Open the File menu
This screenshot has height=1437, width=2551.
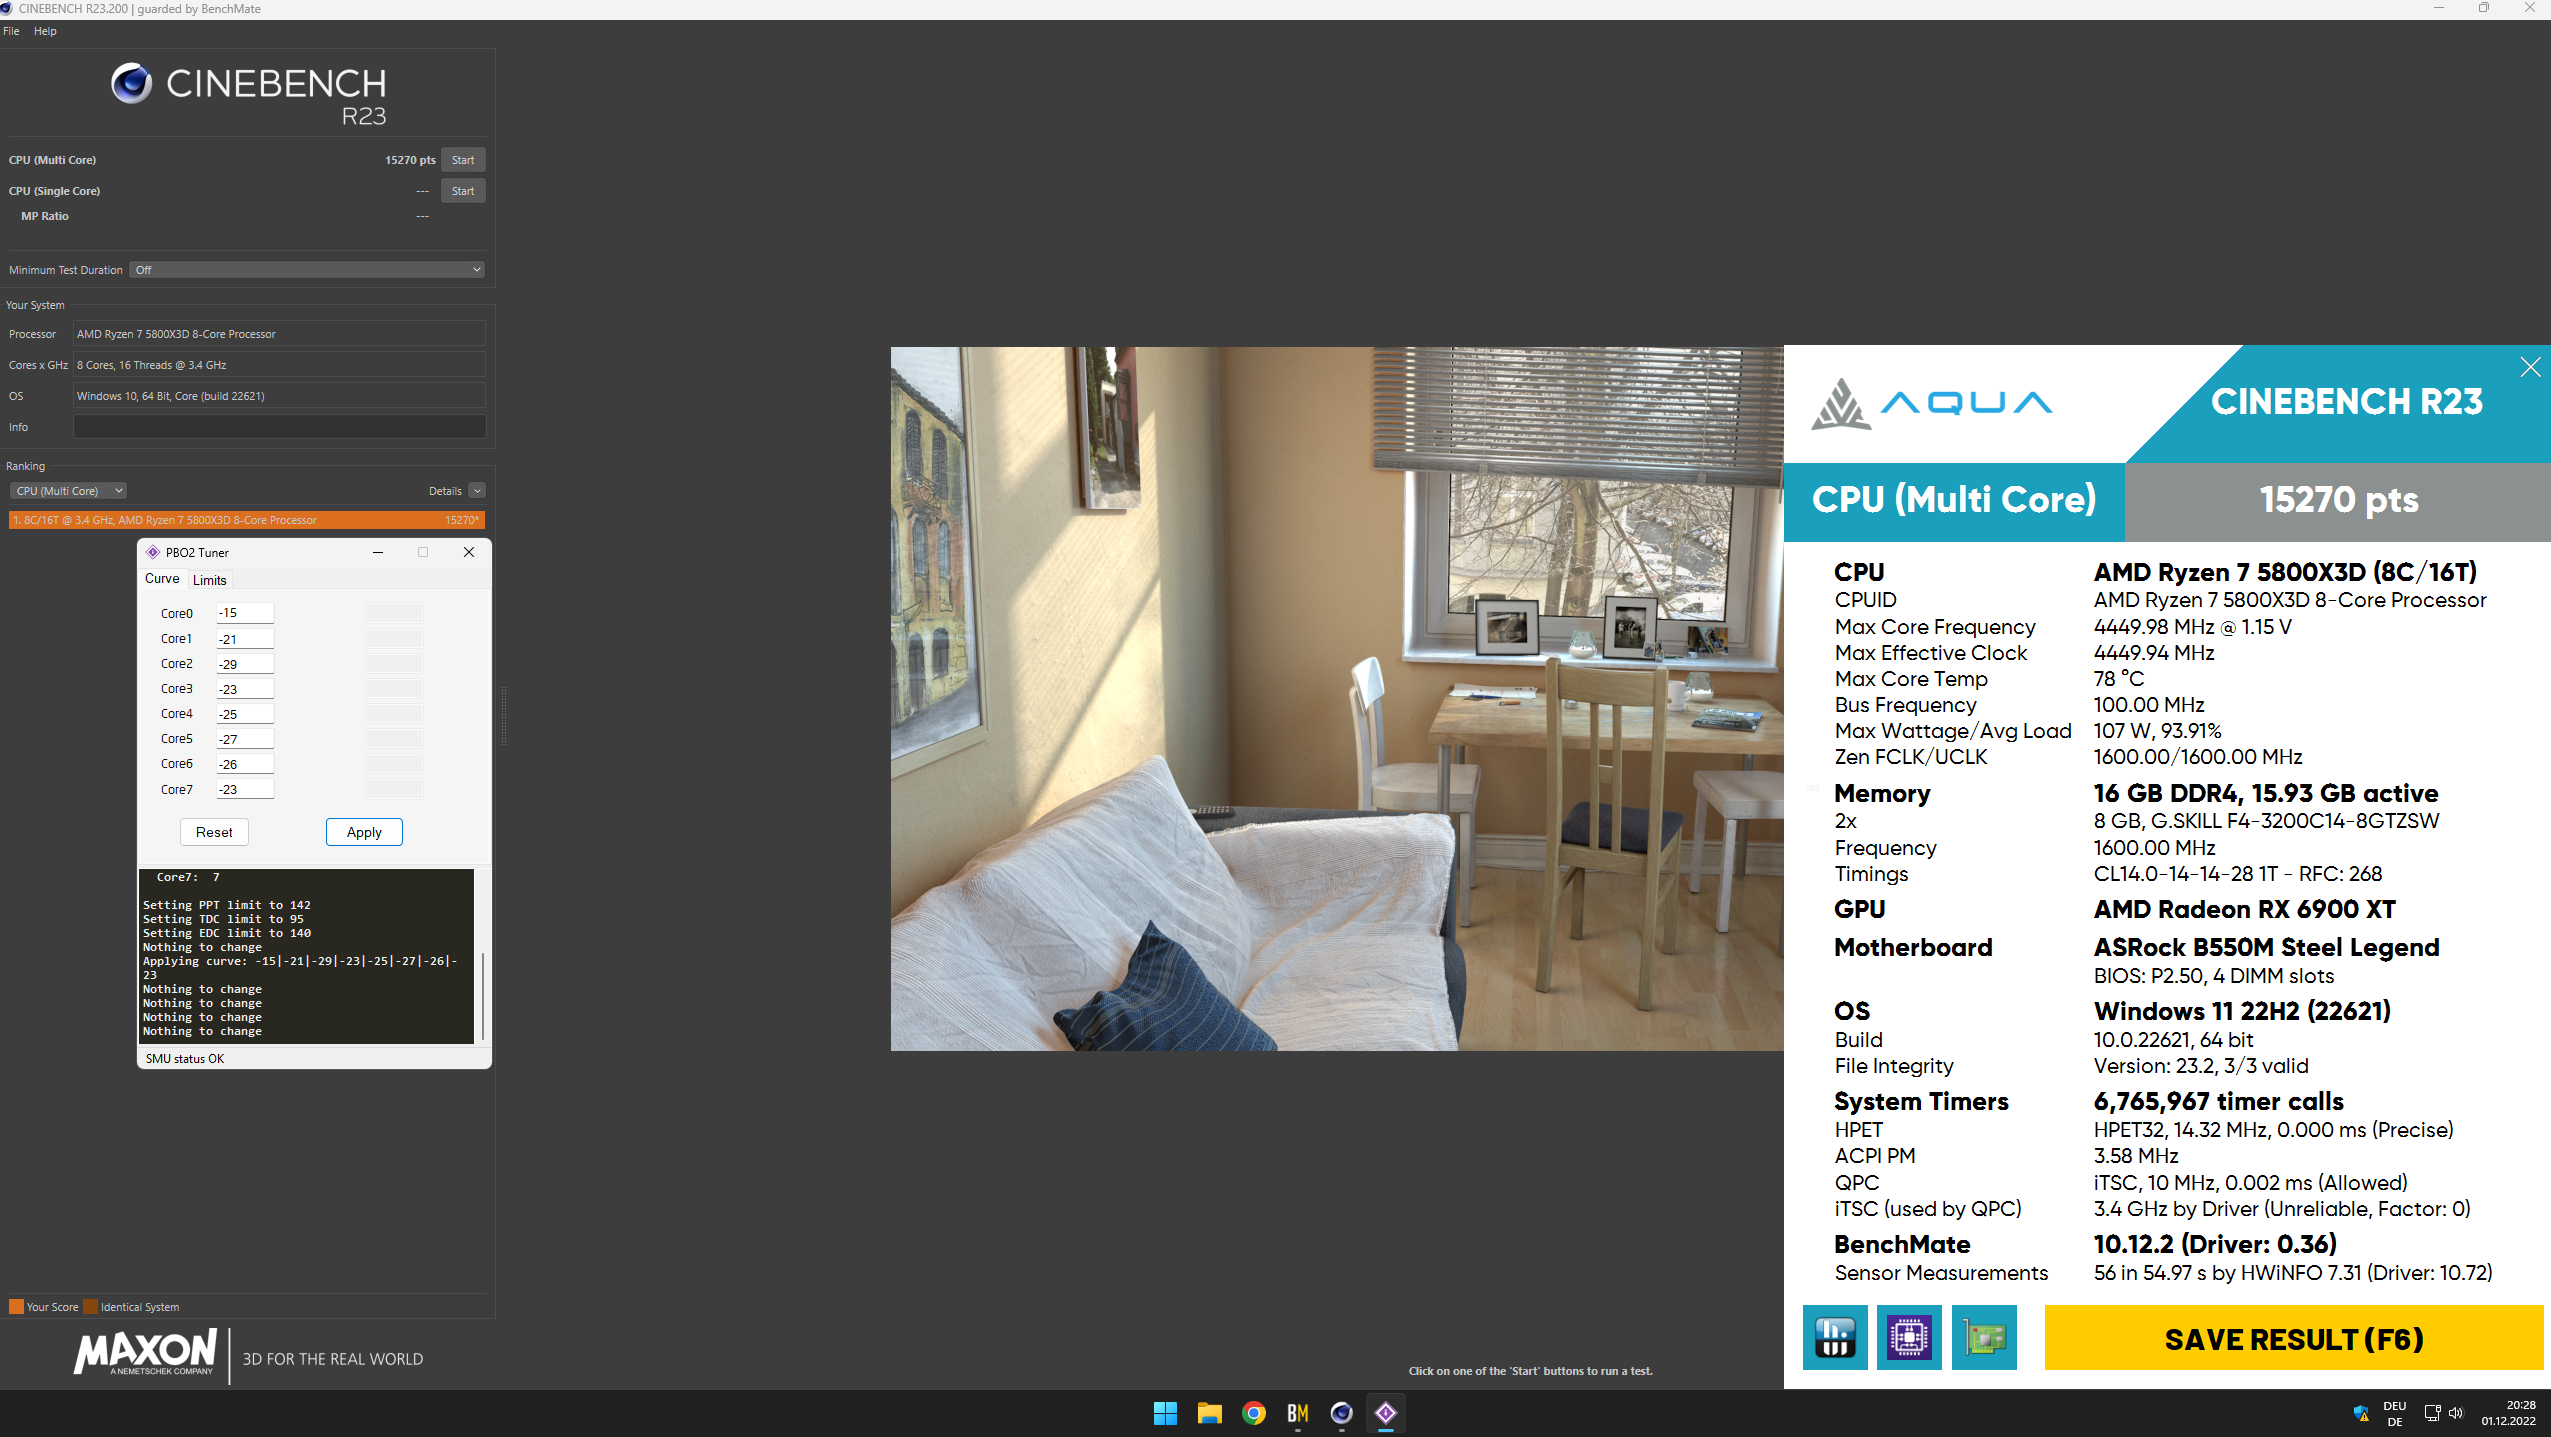[11, 31]
